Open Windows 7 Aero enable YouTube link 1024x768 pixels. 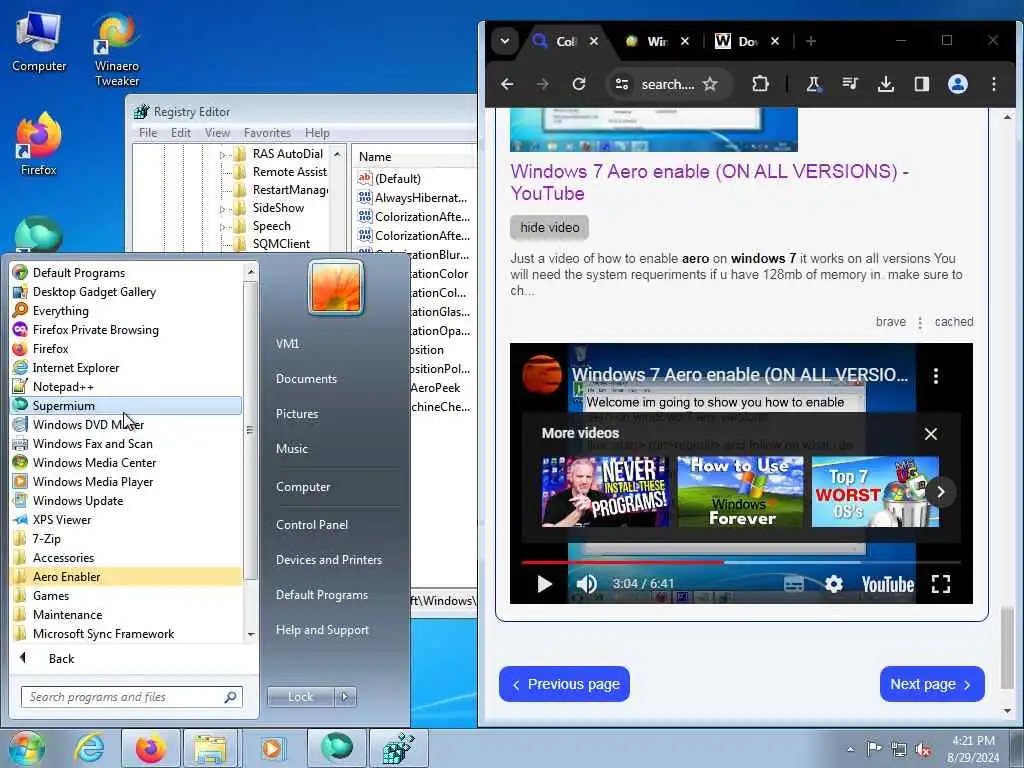(709, 182)
